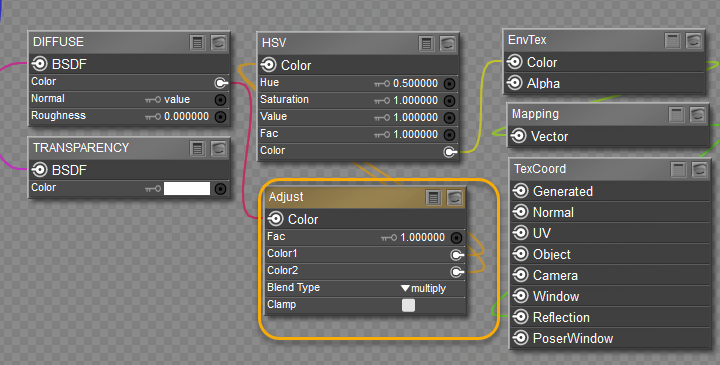Edit the Roughness value 0.000000
The height and width of the screenshot is (365, 720).
coord(186,117)
